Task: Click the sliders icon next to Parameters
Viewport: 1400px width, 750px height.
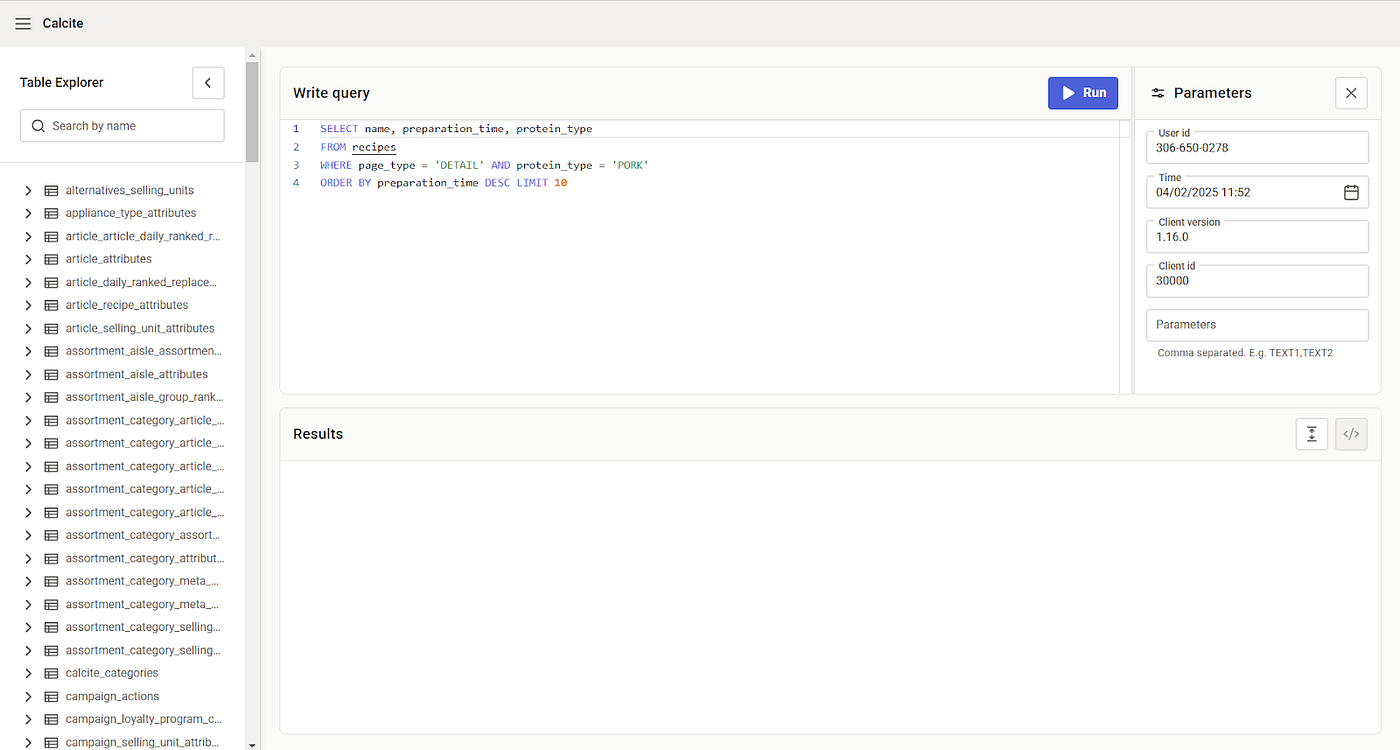Action: [x=1158, y=93]
